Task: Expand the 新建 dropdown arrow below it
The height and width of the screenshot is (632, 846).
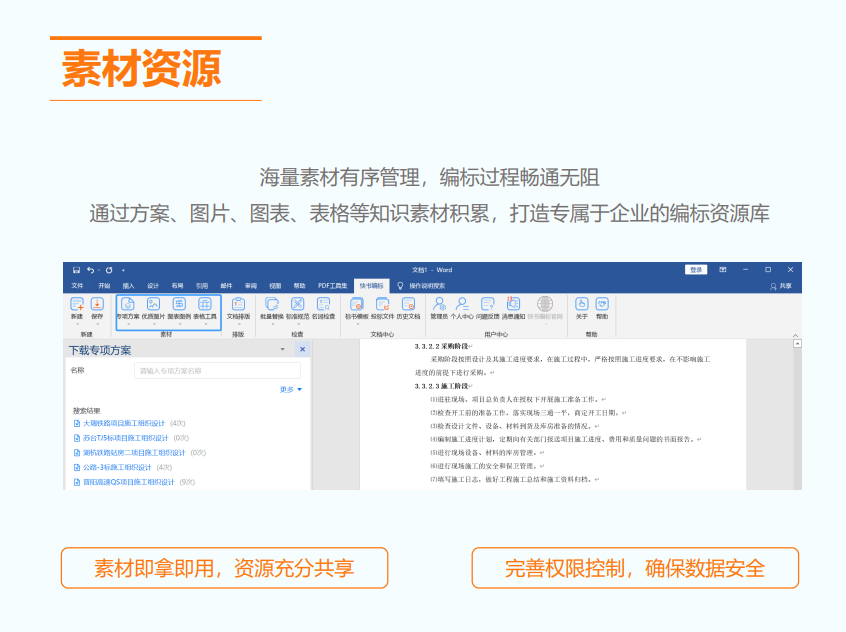Action: [77, 324]
